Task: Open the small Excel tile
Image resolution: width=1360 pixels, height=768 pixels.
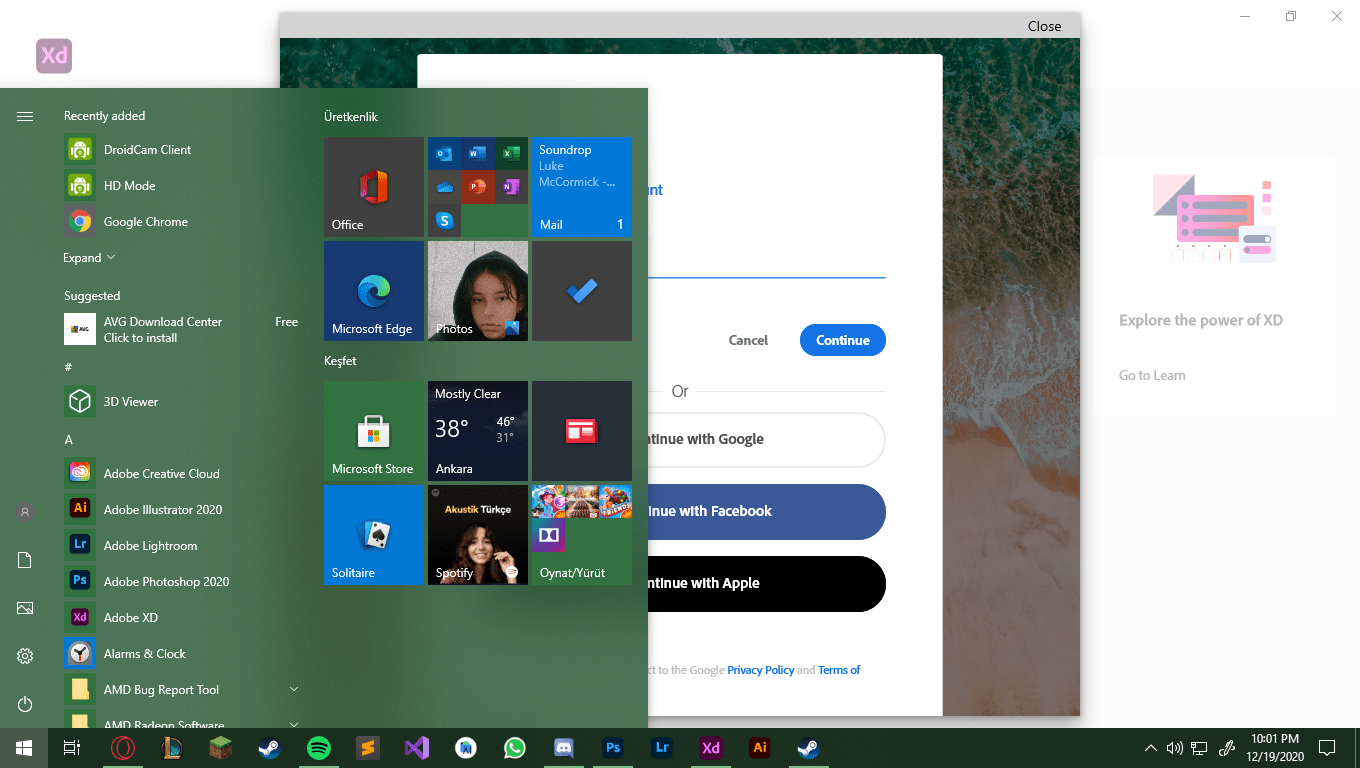Action: pyautogui.click(x=511, y=153)
